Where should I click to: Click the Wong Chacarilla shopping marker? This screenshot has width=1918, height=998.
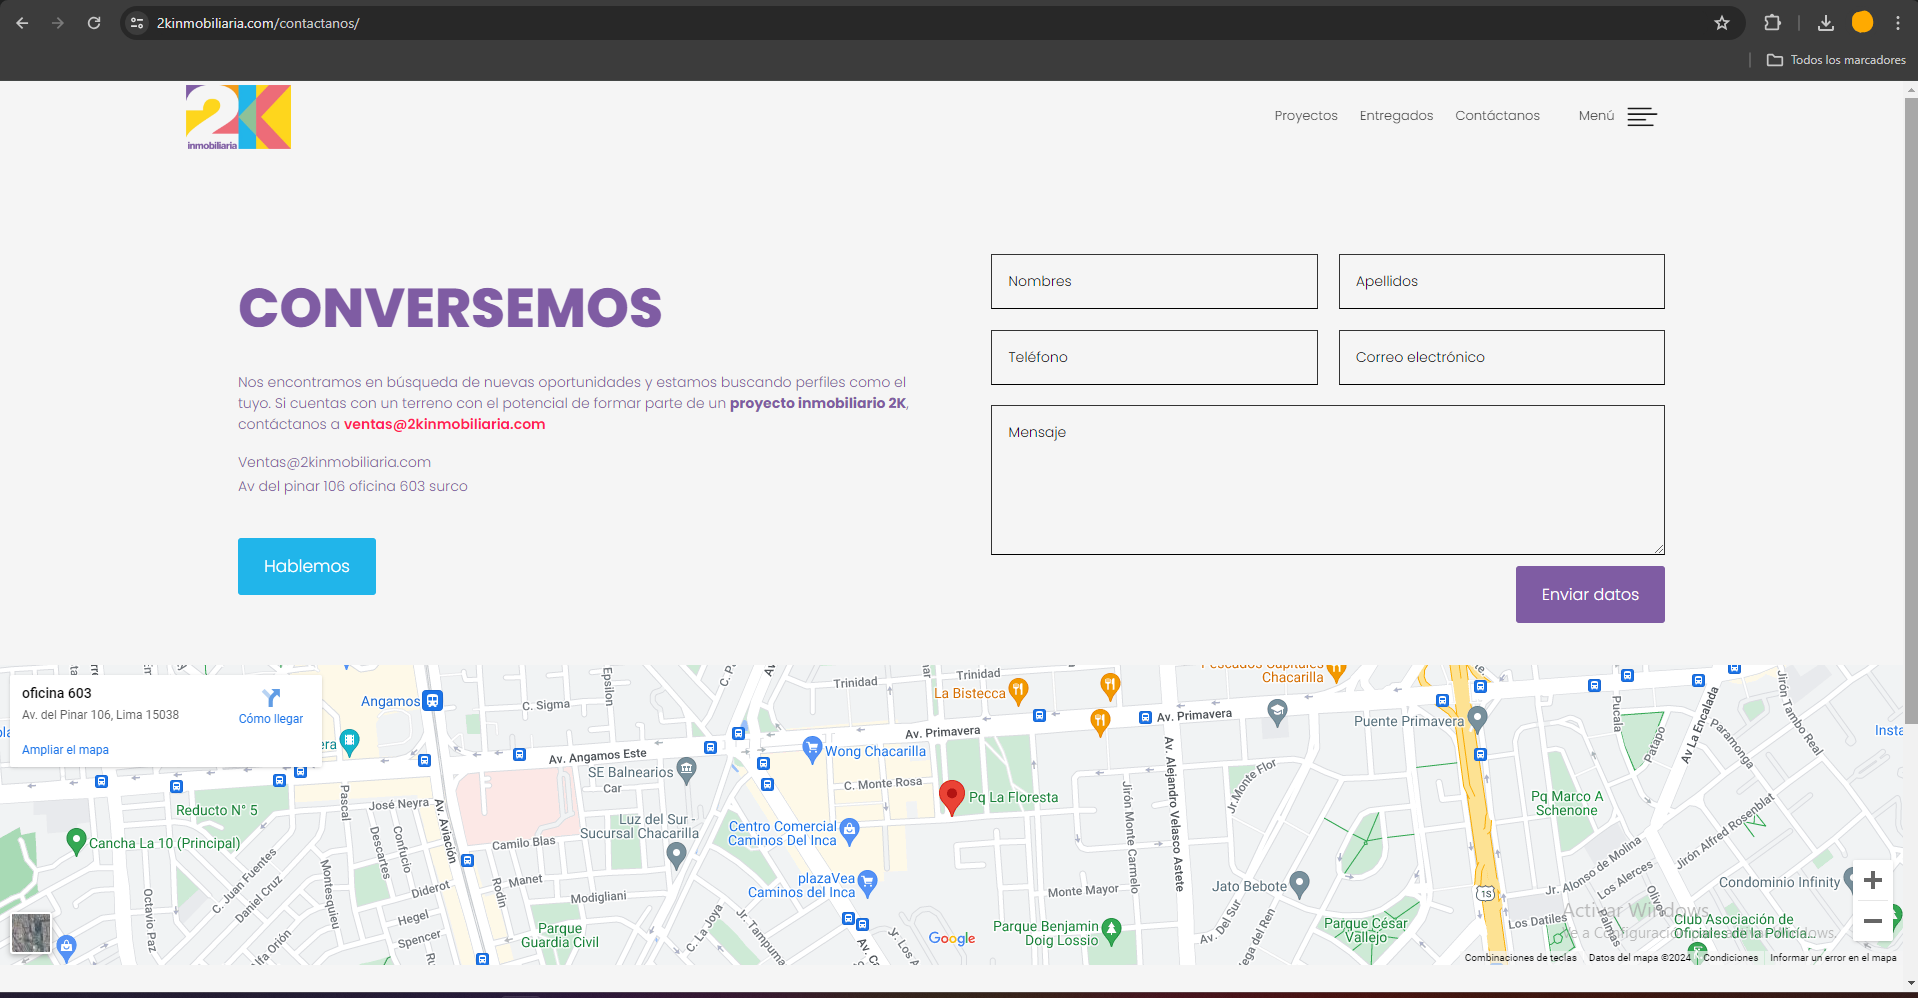click(x=812, y=748)
